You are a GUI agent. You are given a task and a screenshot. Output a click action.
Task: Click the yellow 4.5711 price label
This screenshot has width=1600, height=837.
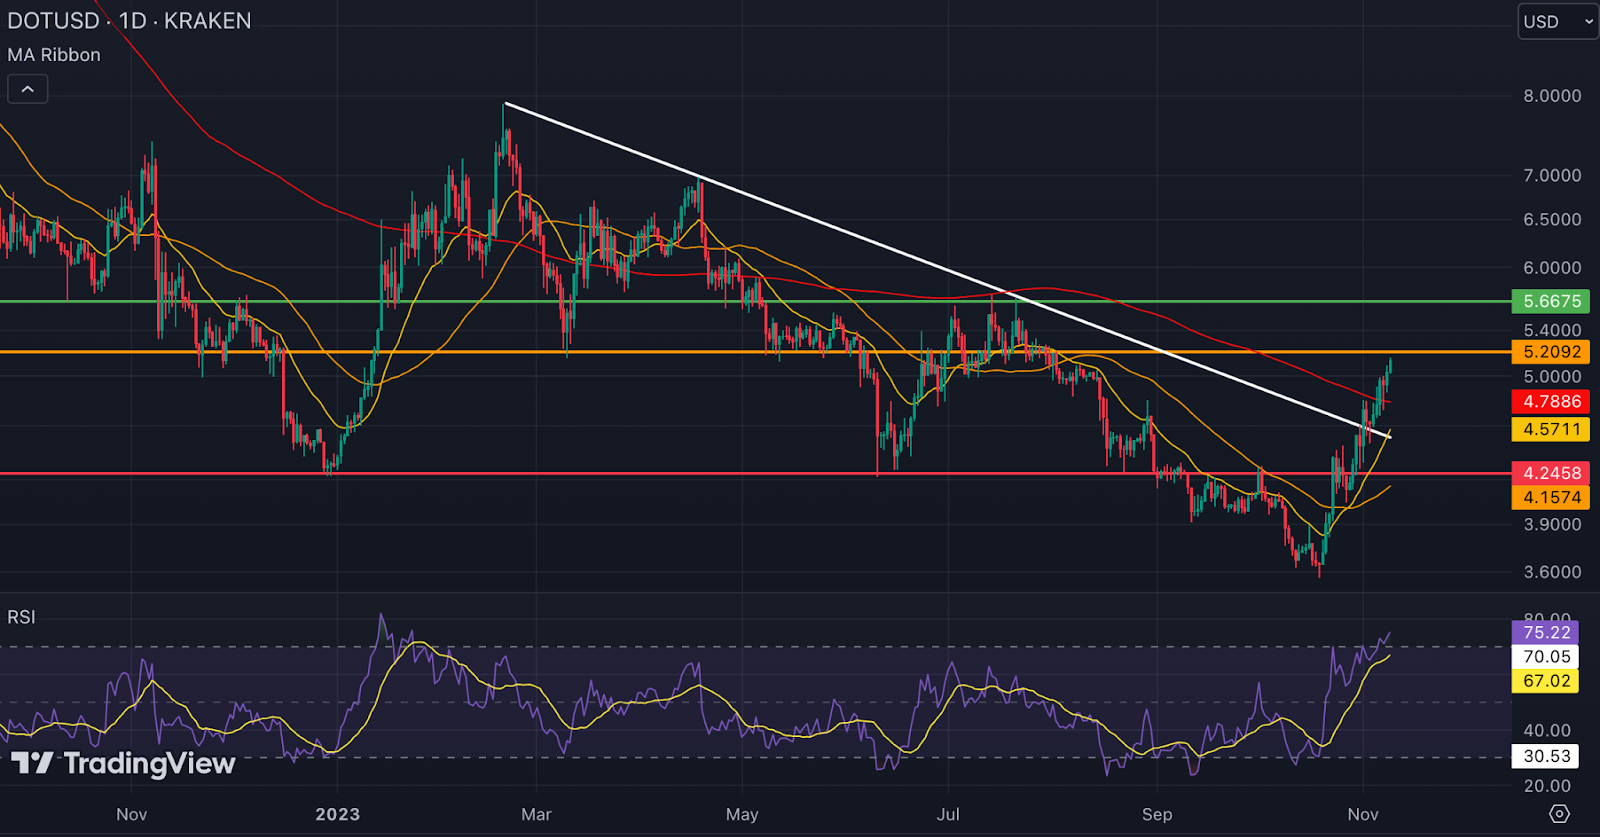1551,430
